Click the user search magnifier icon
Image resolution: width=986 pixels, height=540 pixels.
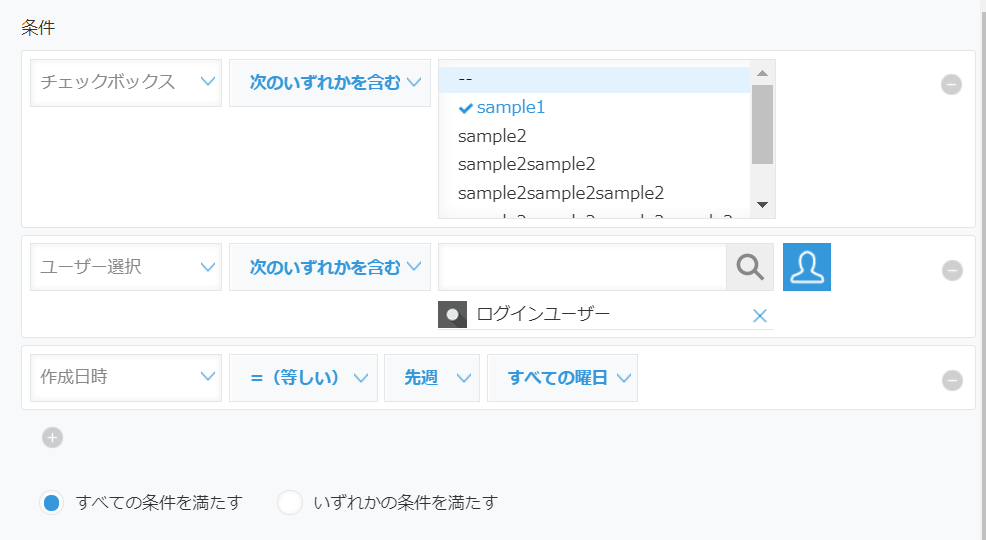coord(750,267)
